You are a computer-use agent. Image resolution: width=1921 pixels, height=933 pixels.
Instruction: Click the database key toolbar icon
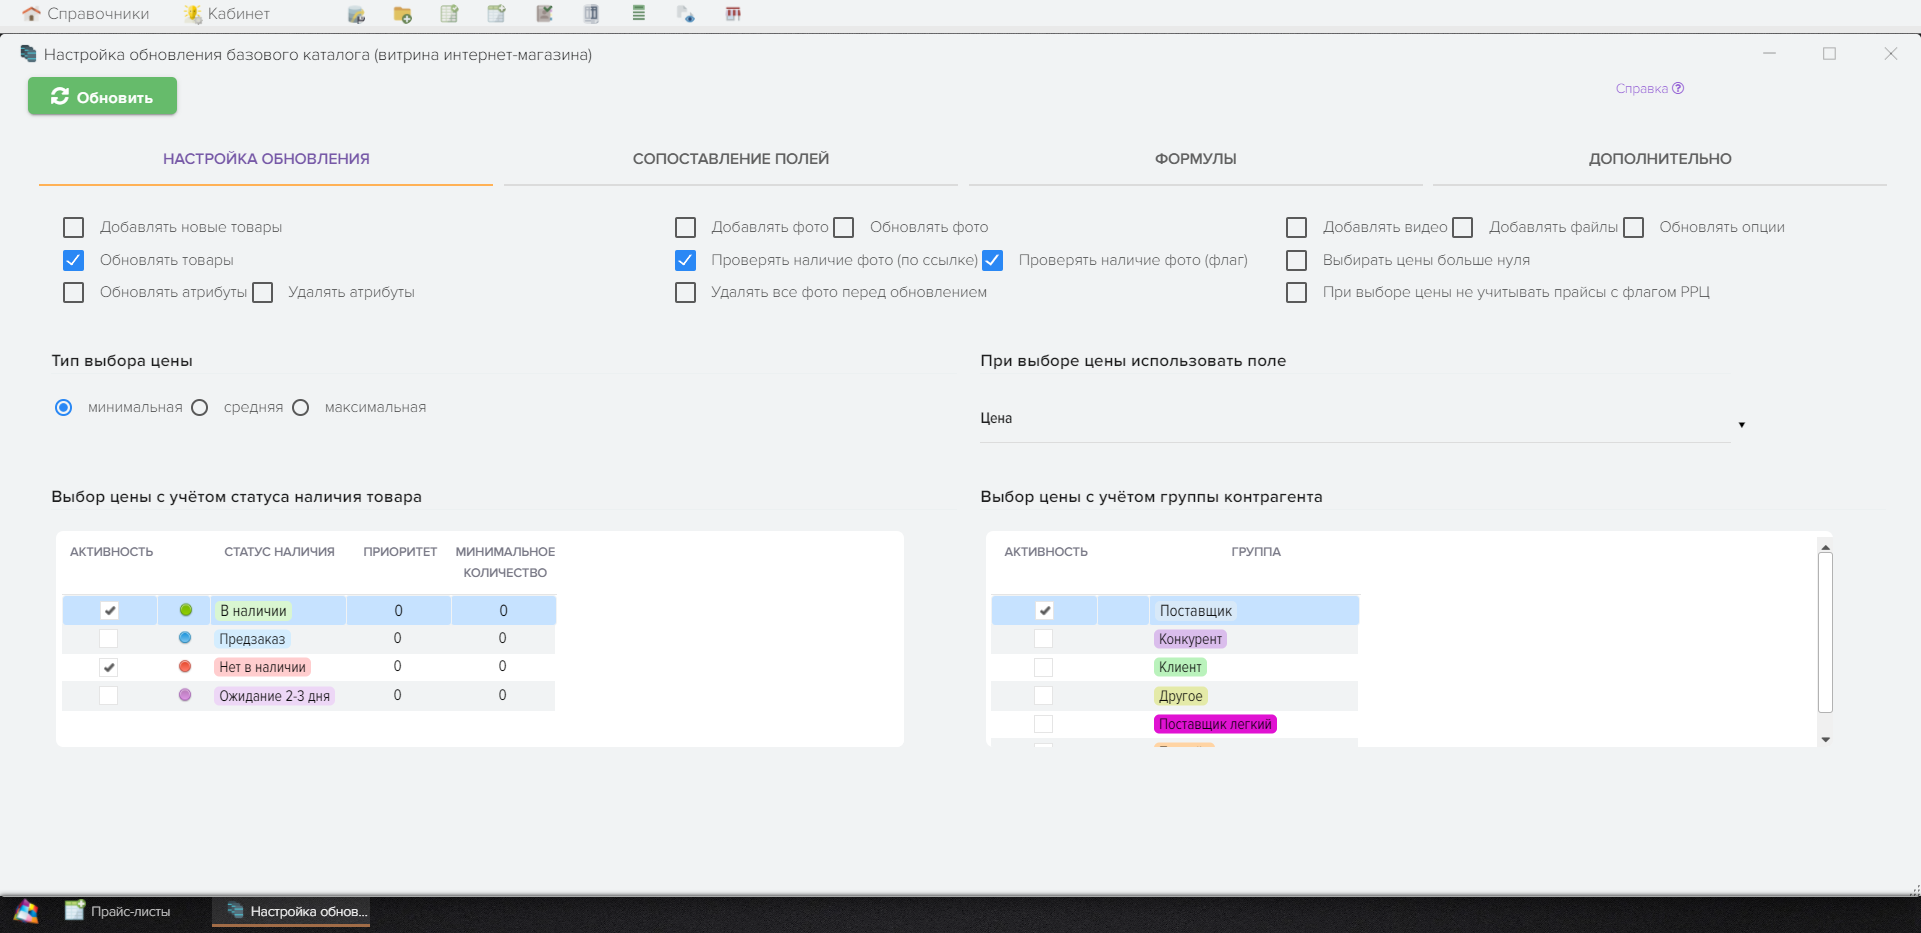[x=356, y=14]
